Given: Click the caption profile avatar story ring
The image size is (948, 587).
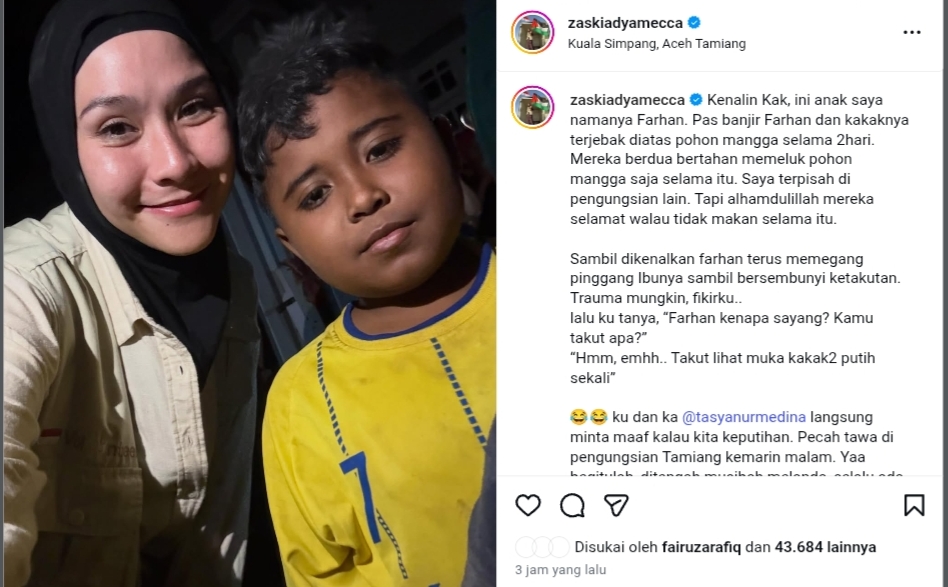Looking at the screenshot, I should click(x=533, y=107).
